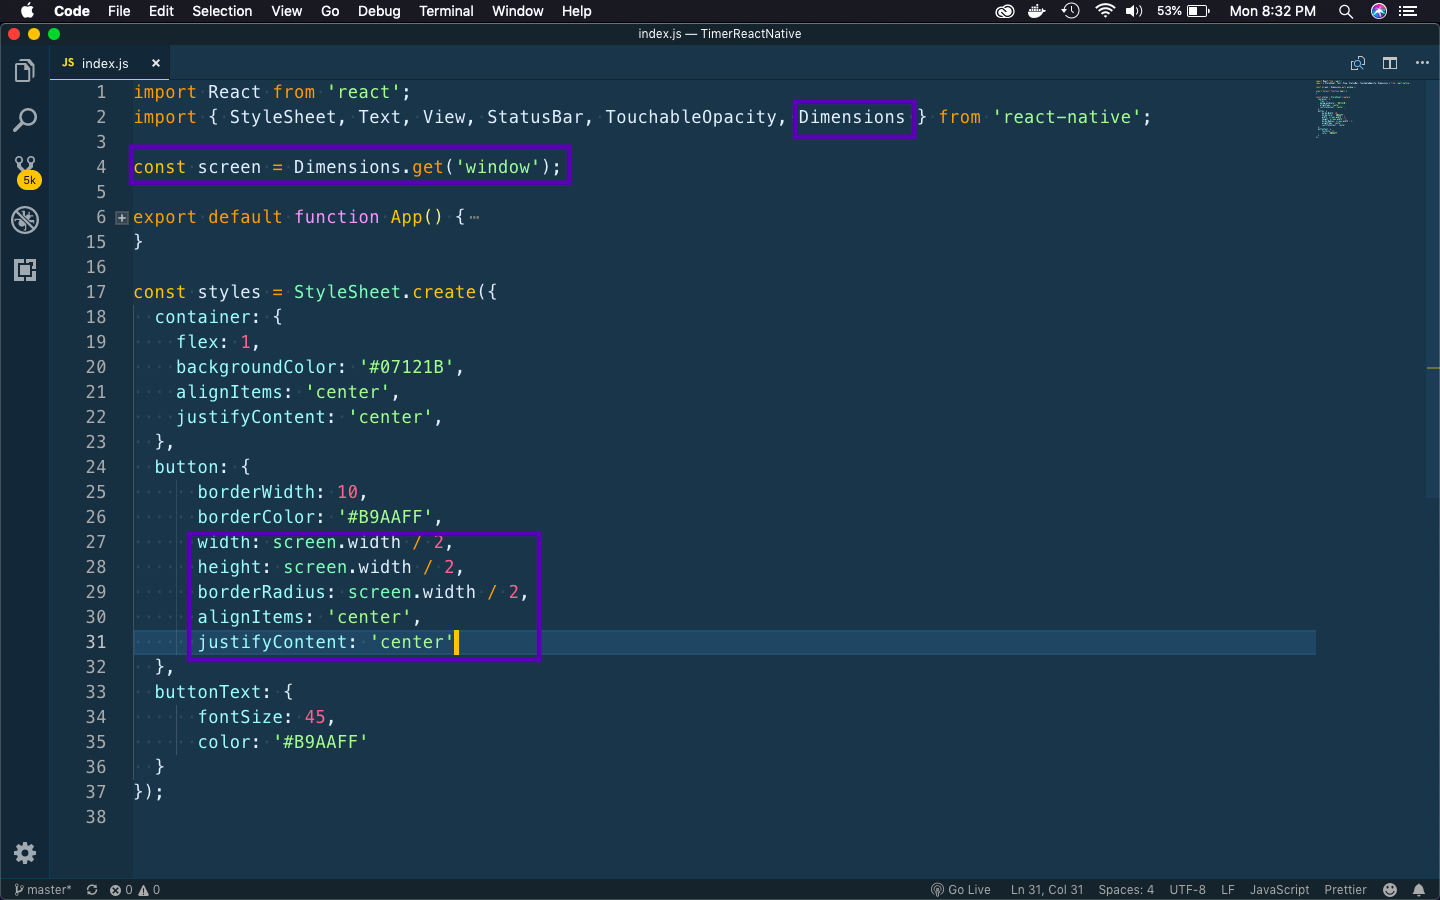Place cursor on '#07121B' color value
The width and height of the screenshot is (1440, 900).
coord(407,367)
